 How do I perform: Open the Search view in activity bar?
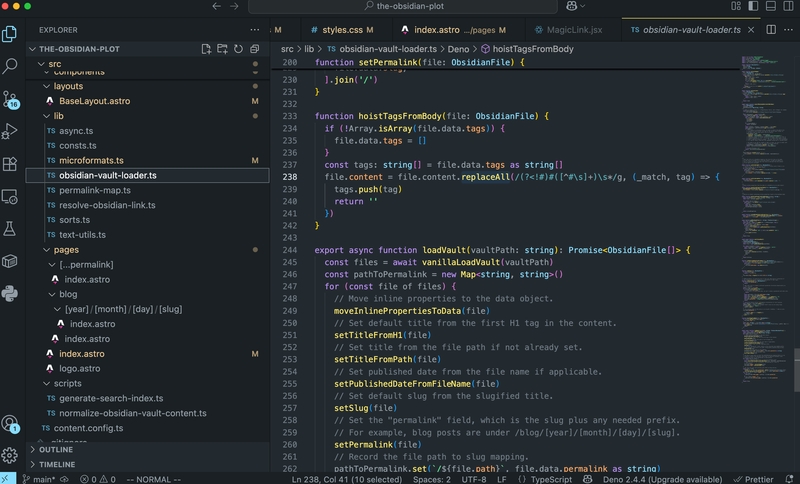point(11,66)
